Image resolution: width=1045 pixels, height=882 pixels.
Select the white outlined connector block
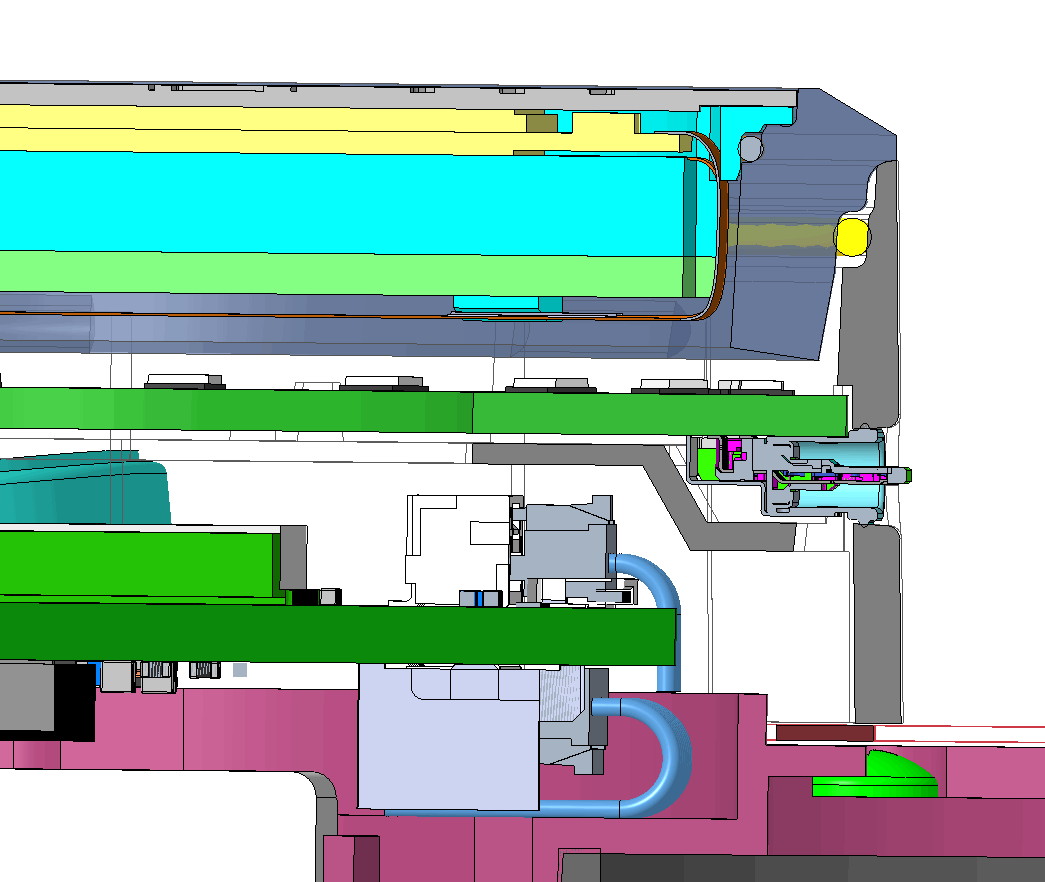460,549
